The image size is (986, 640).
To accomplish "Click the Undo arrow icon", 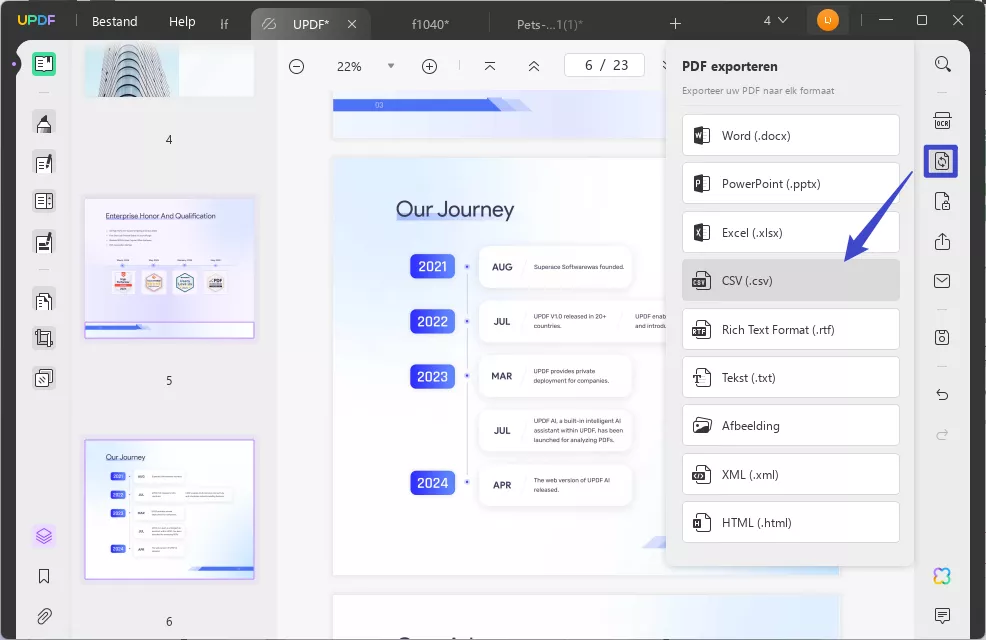I will click(x=942, y=395).
